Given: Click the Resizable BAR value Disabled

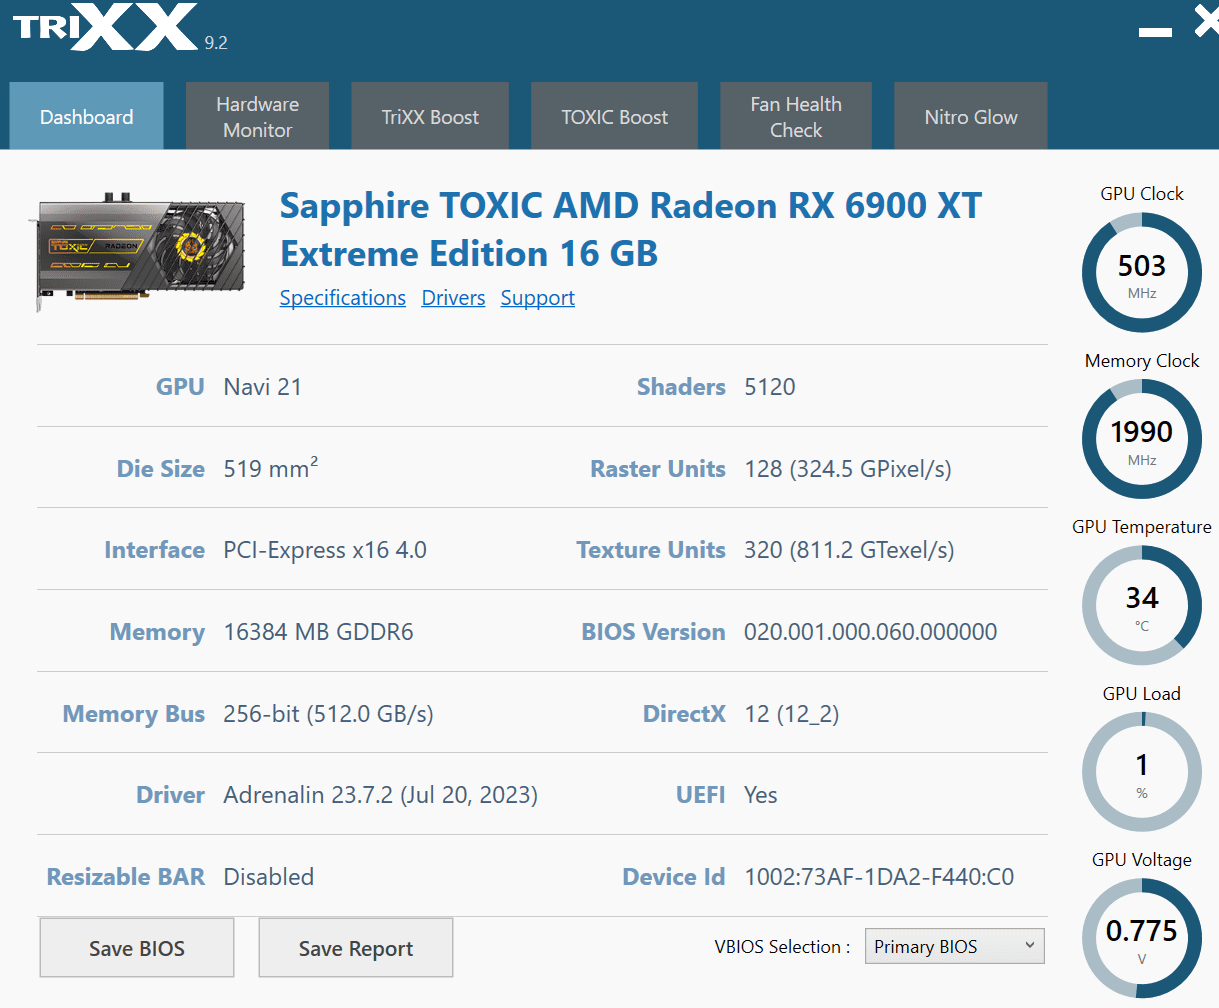Looking at the screenshot, I should (268, 877).
